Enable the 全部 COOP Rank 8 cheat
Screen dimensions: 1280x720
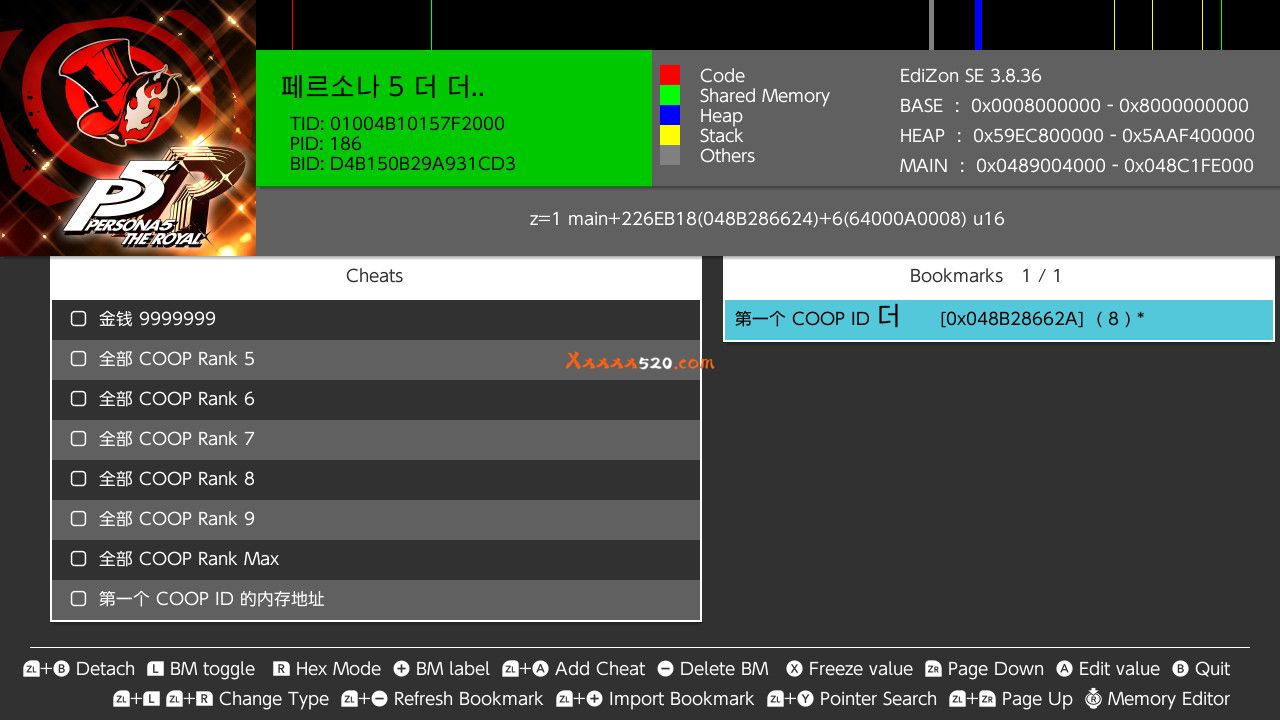tap(78, 479)
